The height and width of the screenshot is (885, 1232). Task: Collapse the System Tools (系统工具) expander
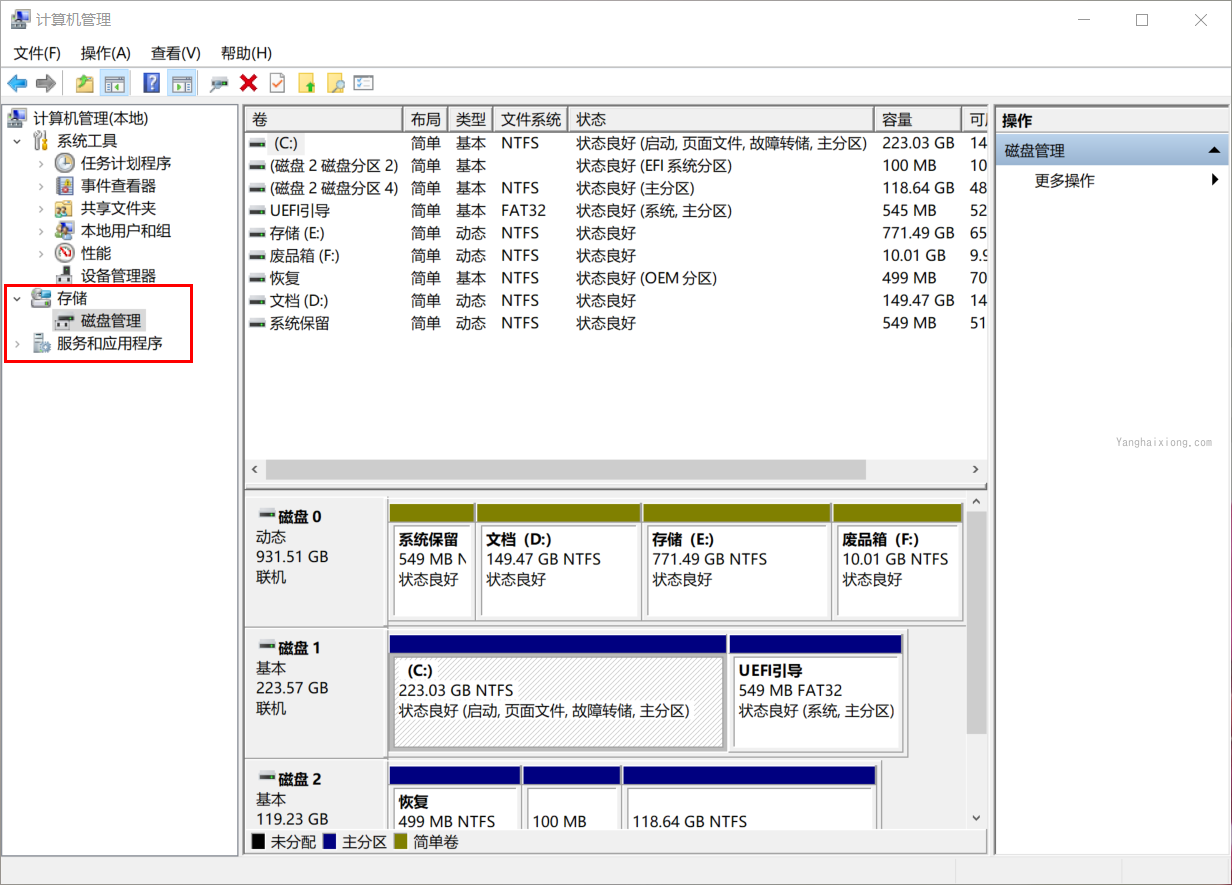(x=17, y=141)
